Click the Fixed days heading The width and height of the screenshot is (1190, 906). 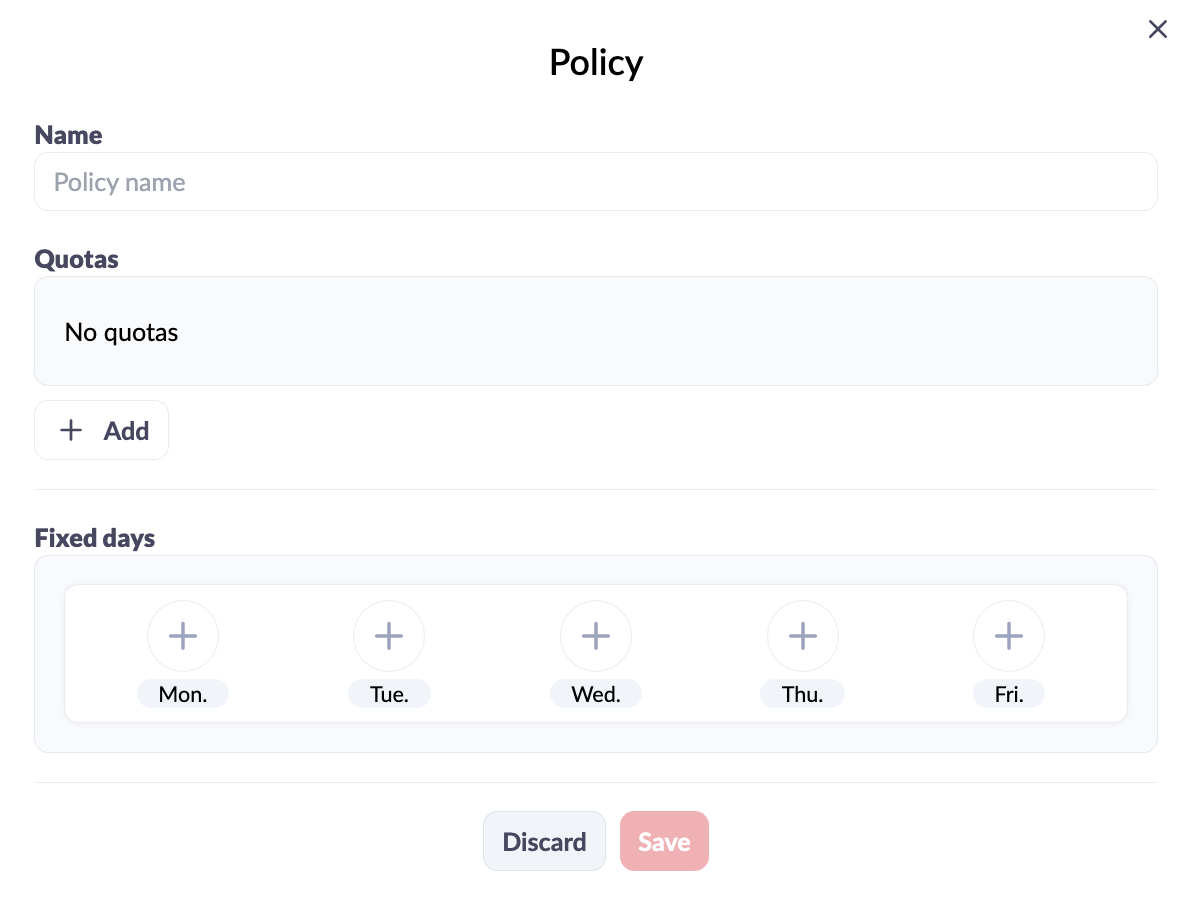tap(95, 538)
